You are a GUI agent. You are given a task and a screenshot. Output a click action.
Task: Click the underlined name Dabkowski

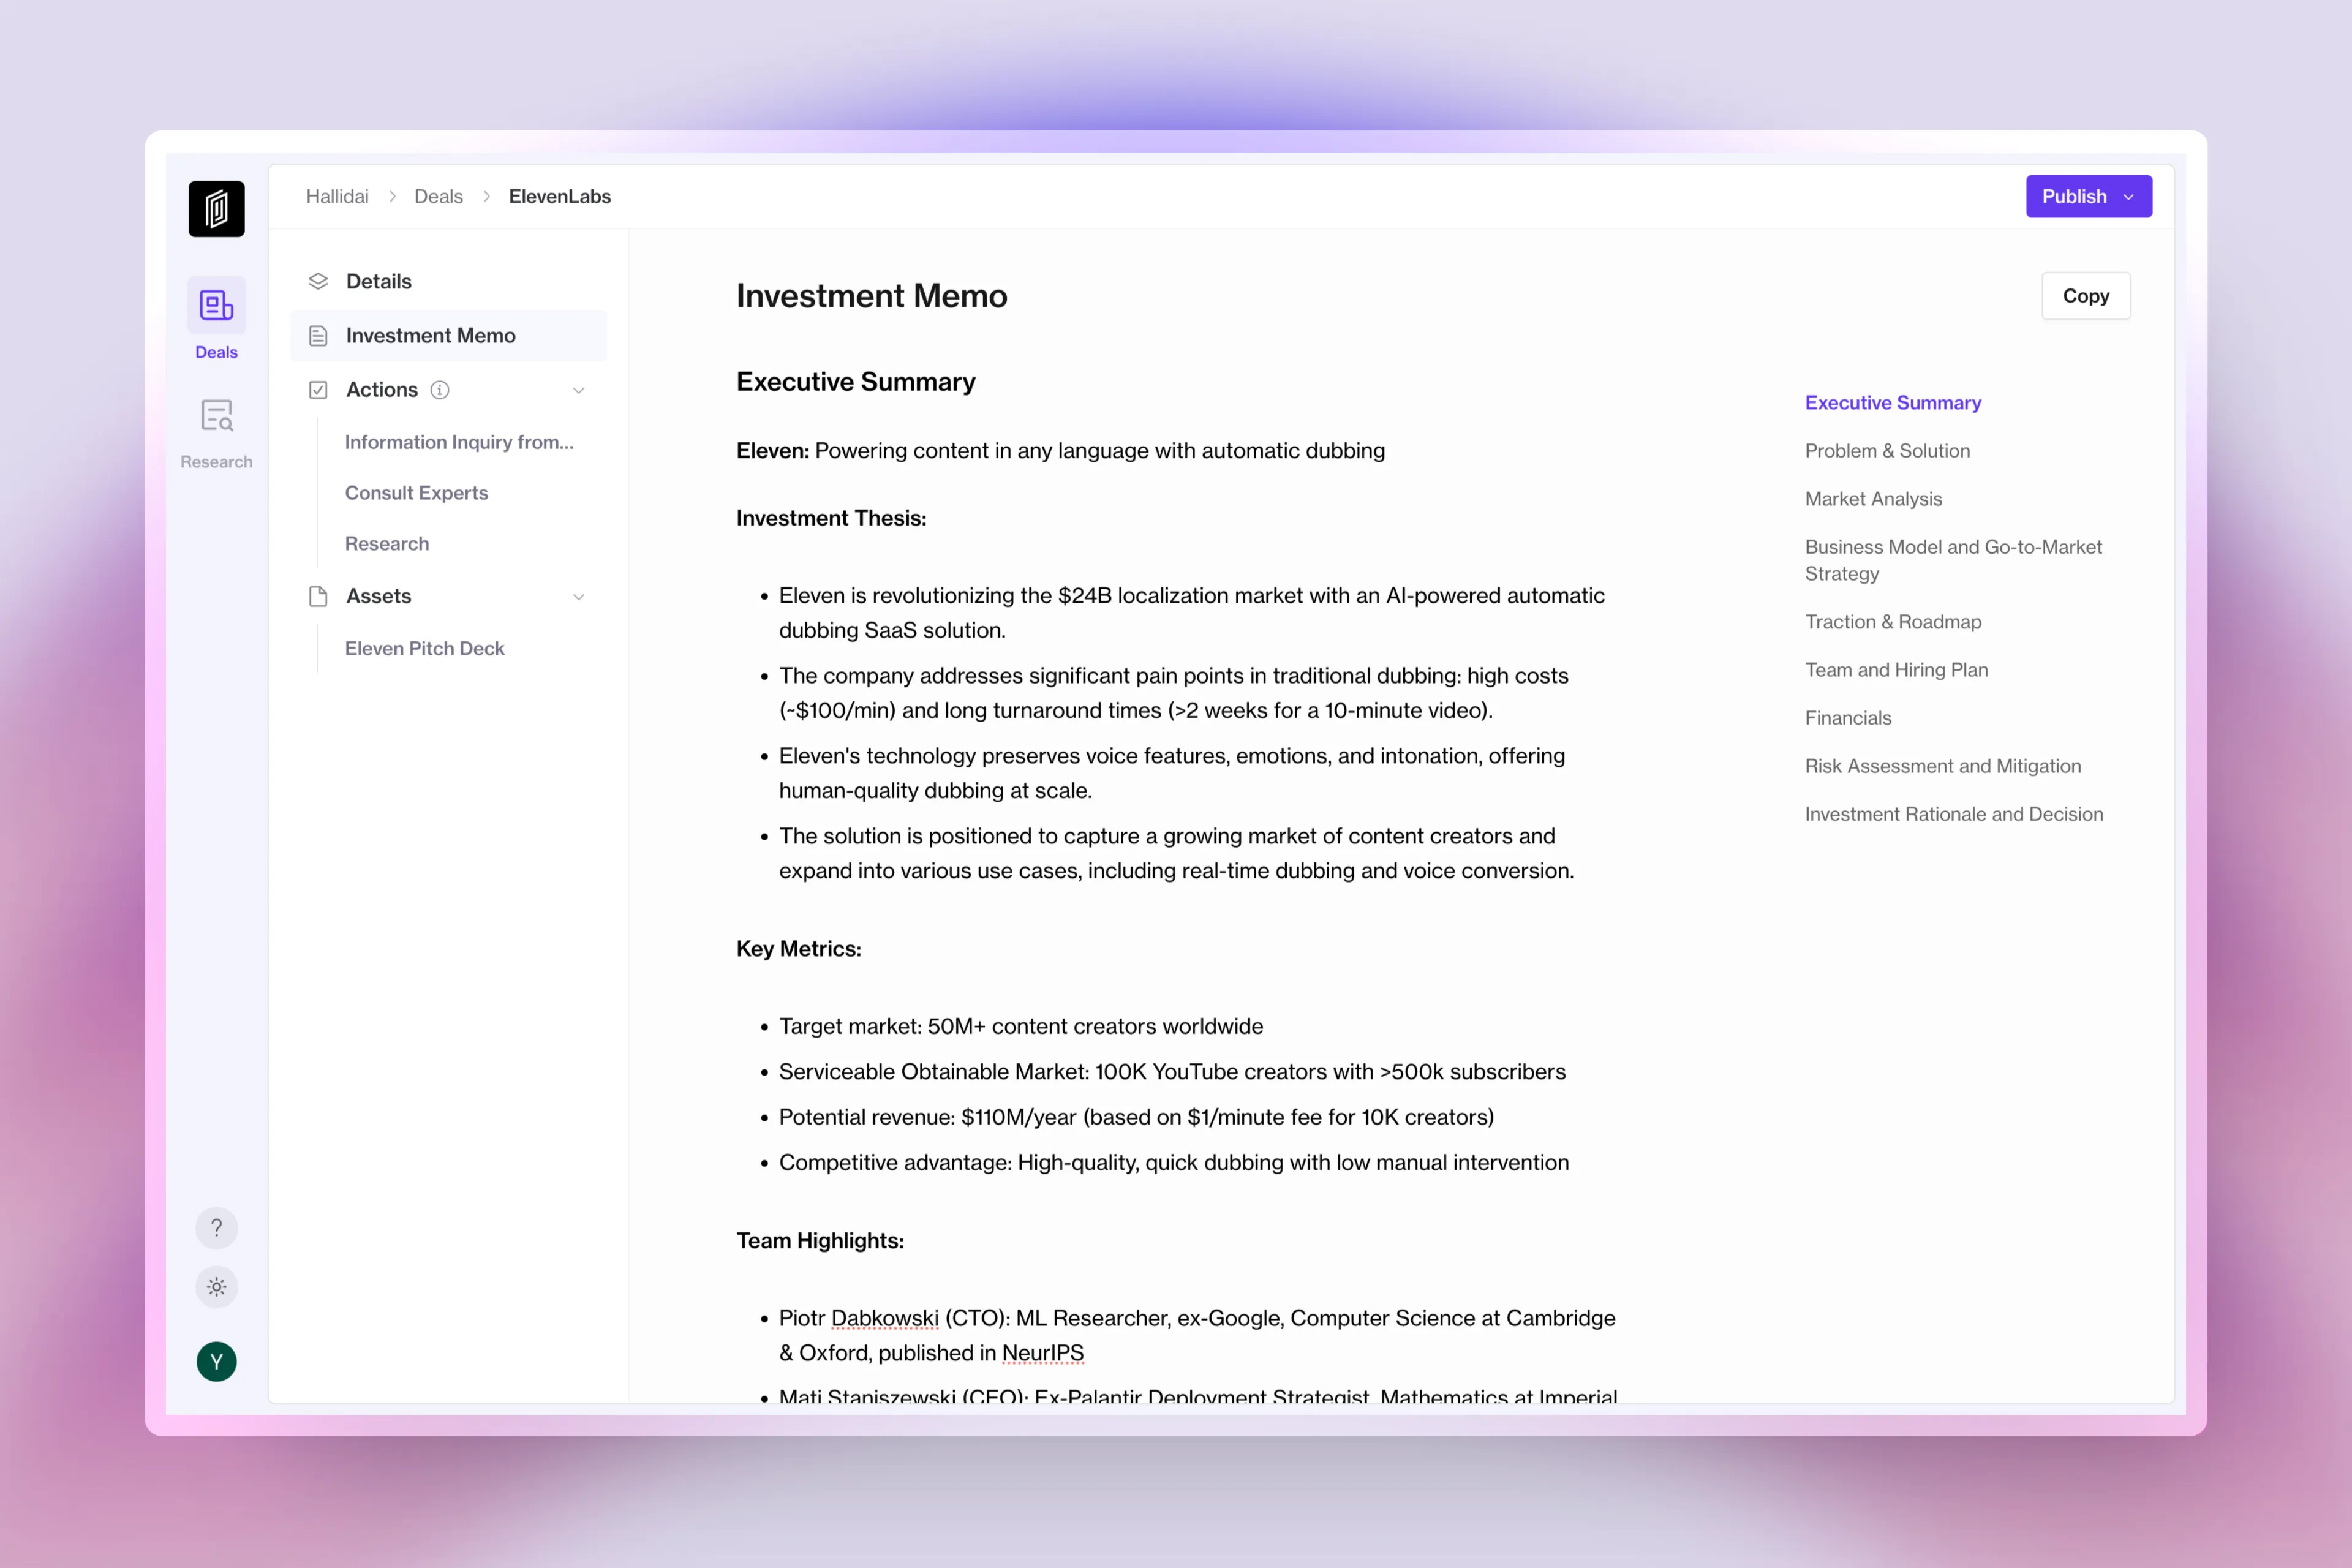(885, 1318)
